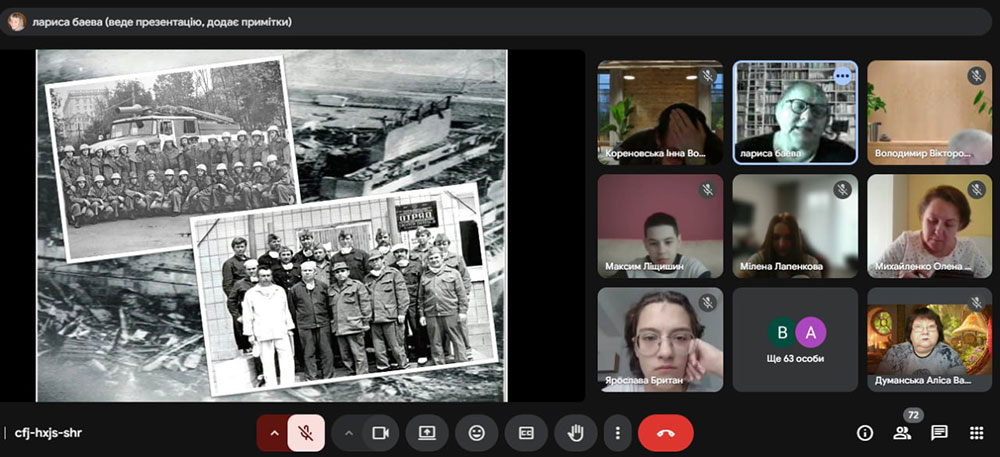Expand video settings arrow next to camera
The height and width of the screenshot is (457, 1000).
click(x=349, y=433)
